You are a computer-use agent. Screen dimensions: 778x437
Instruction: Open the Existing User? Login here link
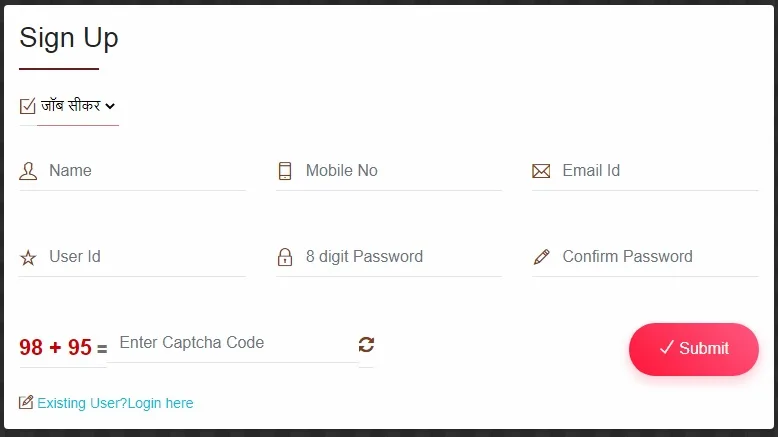(115, 403)
